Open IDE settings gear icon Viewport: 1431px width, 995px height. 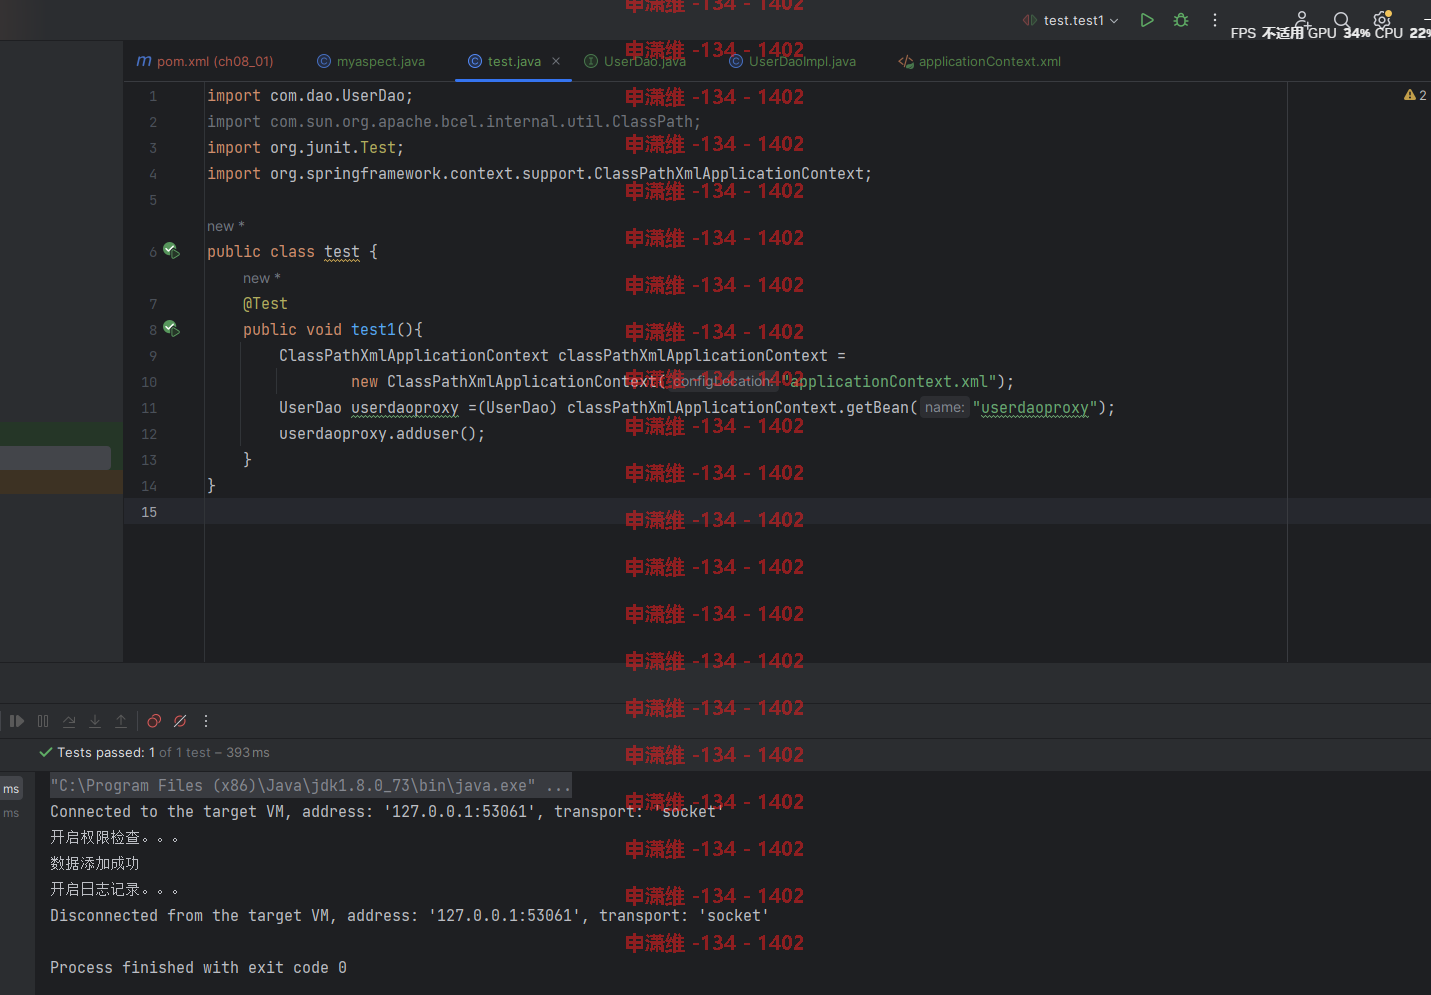click(x=1382, y=20)
